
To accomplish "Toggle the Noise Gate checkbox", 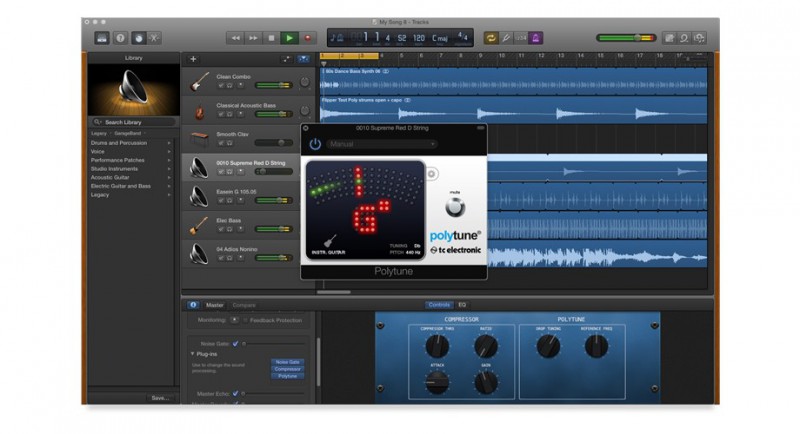I will click(x=236, y=344).
